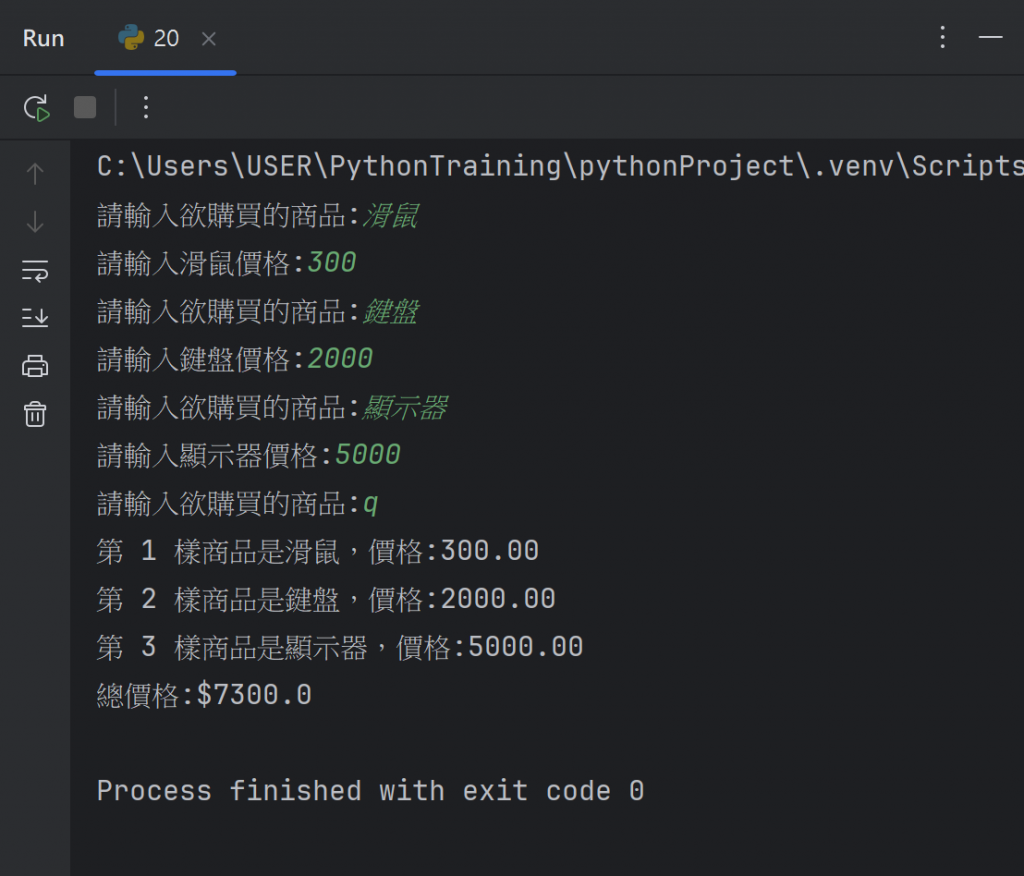Click the green input value 5000
The width and height of the screenshot is (1024, 876).
point(368,455)
